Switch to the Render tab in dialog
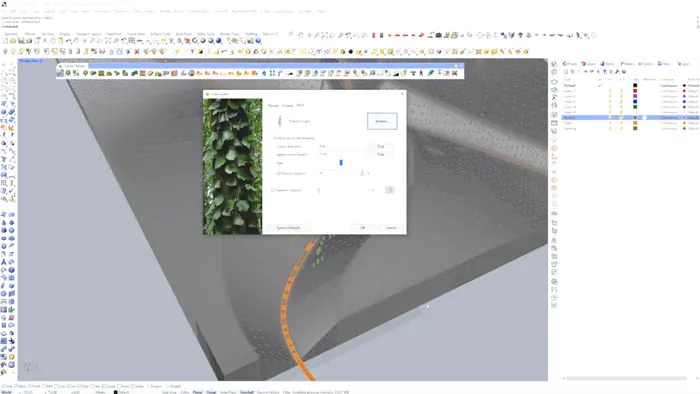This screenshot has height=394, width=700. click(273, 106)
